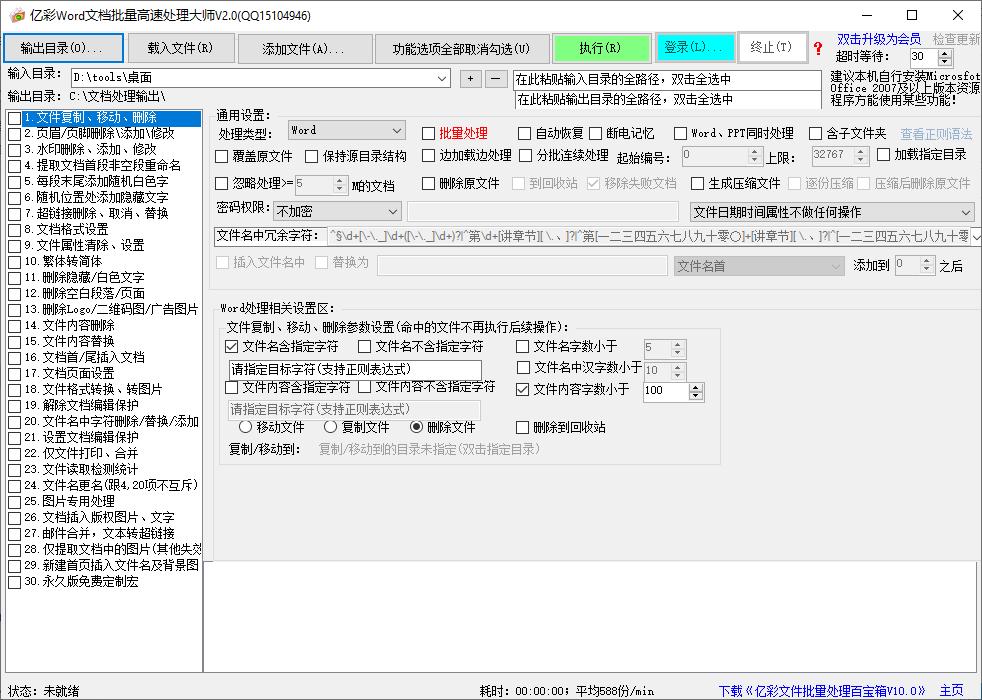
Task: Open the 查看正则语法 link
Action: 936,134
